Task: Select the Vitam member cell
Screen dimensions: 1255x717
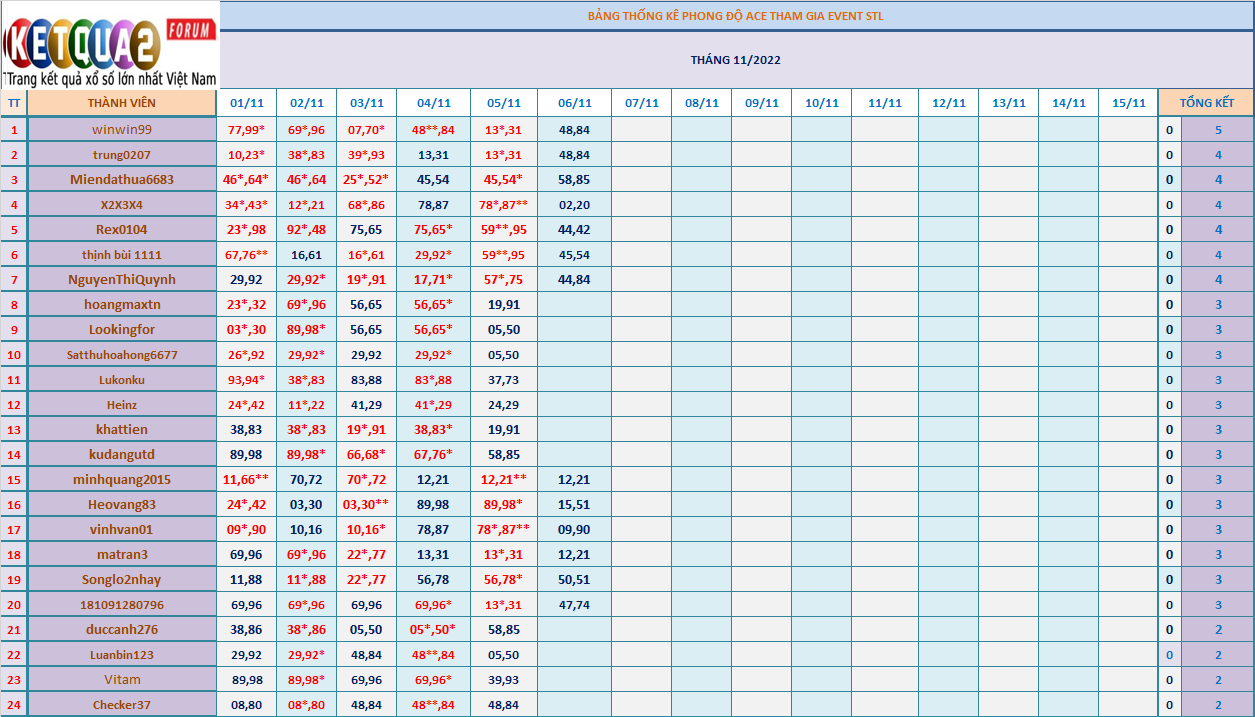Action: click(121, 680)
